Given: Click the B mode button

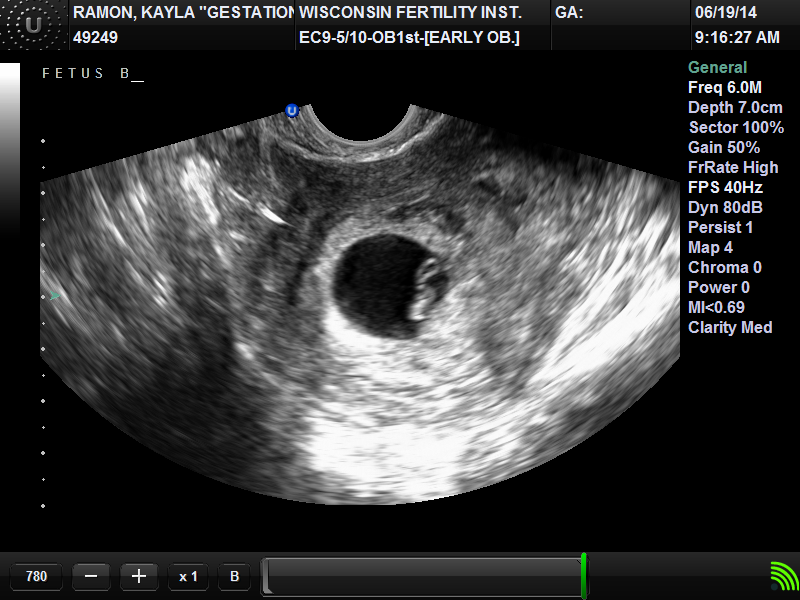Looking at the screenshot, I should point(234,577).
